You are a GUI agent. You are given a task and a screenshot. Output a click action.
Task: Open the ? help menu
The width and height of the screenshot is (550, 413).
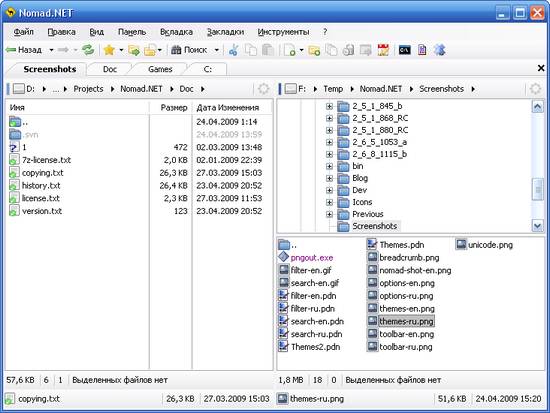(325, 32)
